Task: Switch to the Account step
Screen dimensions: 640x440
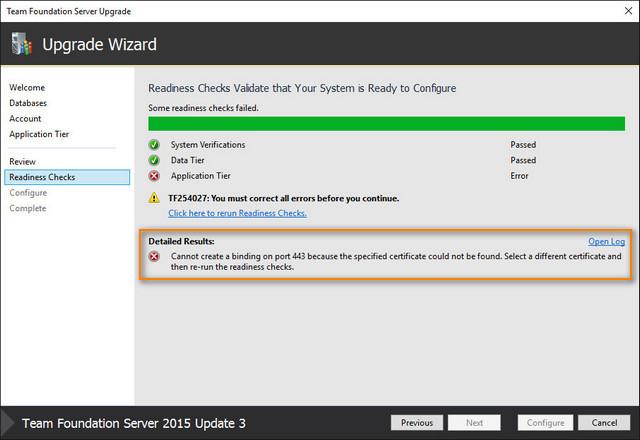Action: 25,118
